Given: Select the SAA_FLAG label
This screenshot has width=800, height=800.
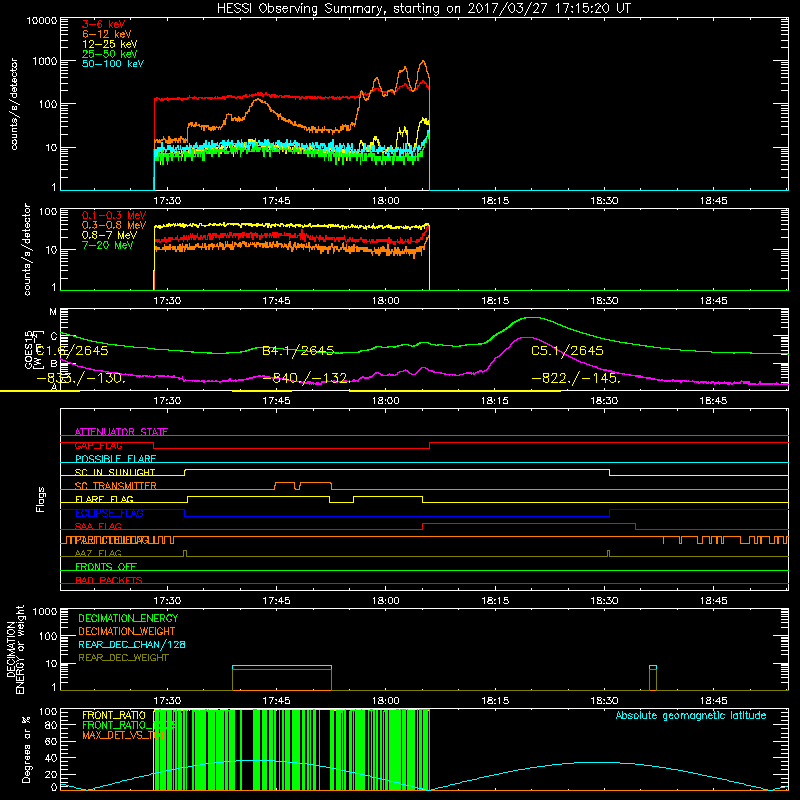Looking at the screenshot, I should (98, 526).
